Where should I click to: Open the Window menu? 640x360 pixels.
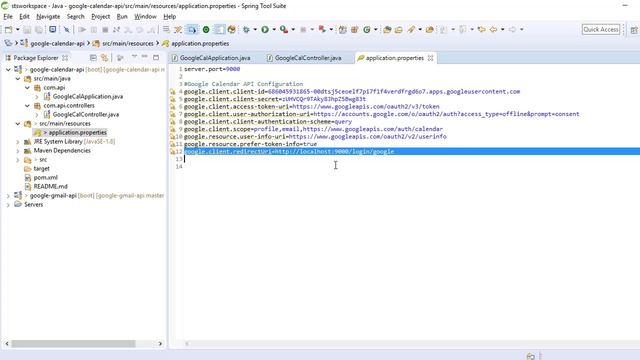click(145, 16)
